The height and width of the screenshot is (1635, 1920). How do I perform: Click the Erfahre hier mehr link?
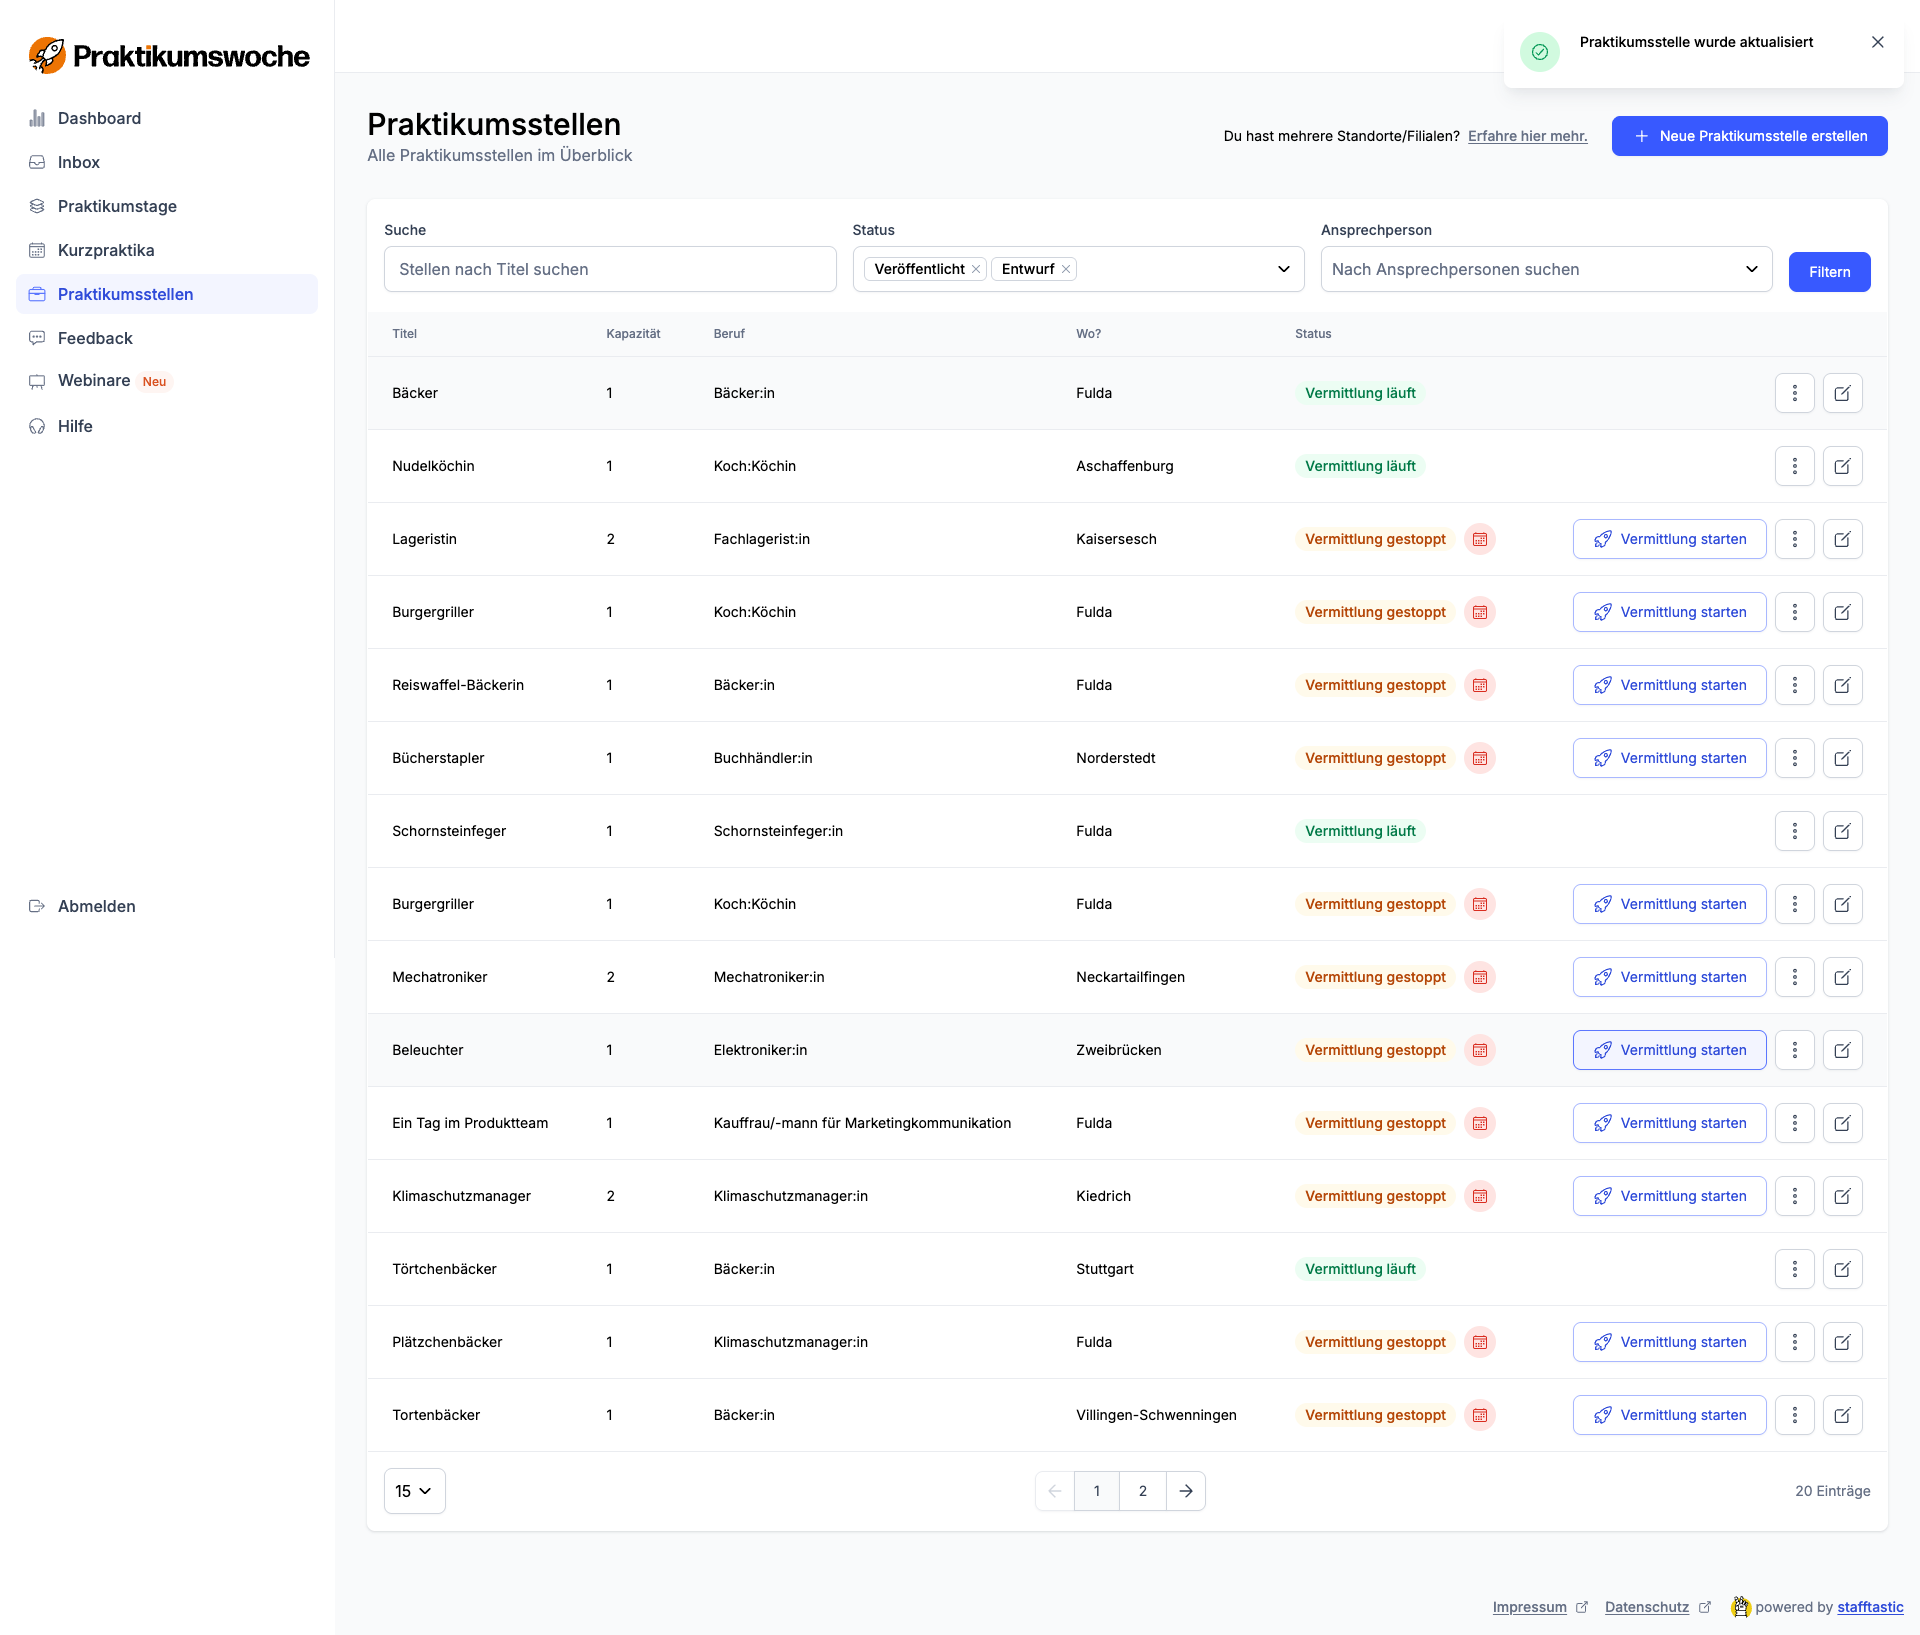click(x=1527, y=136)
